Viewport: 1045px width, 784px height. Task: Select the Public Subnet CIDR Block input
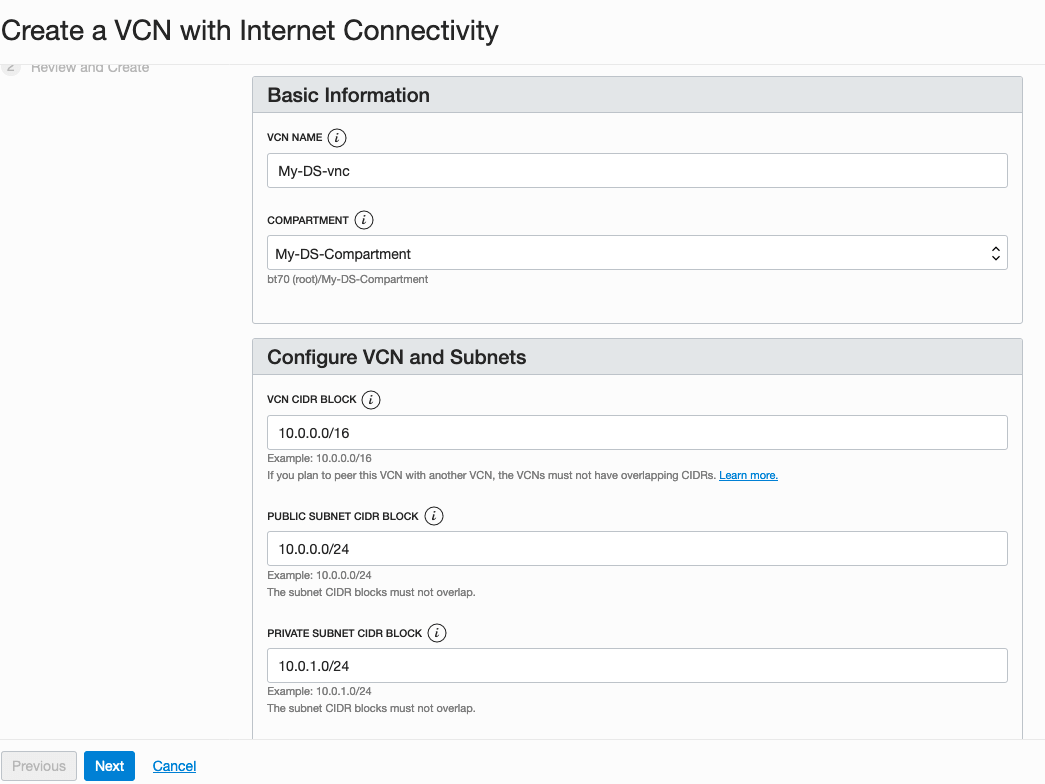(x=637, y=549)
